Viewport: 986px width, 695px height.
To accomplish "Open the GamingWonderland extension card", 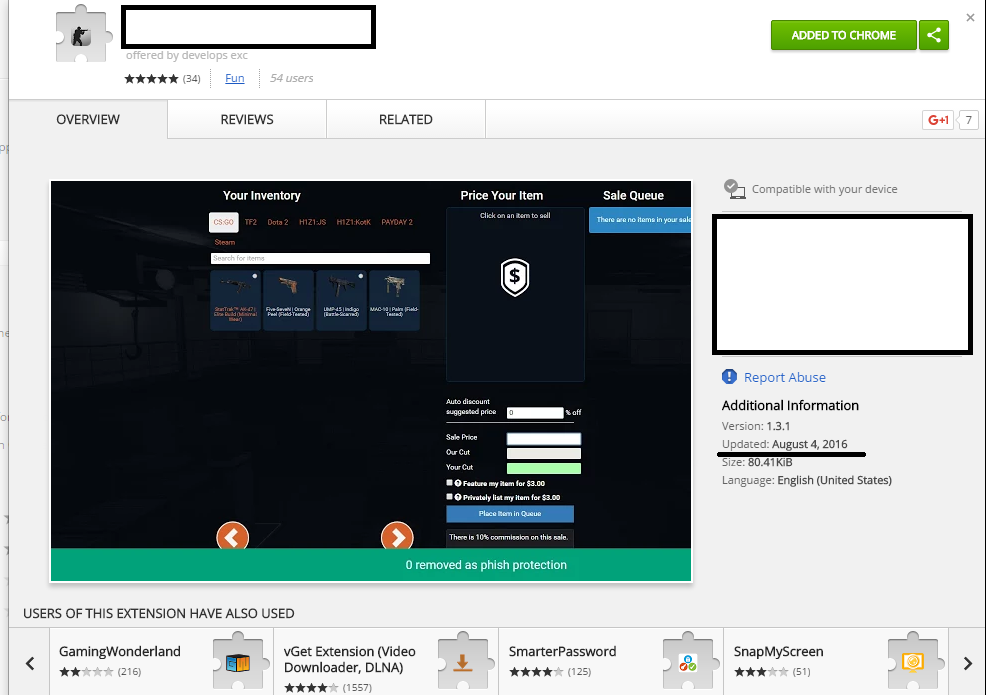I will click(x=162, y=661).
